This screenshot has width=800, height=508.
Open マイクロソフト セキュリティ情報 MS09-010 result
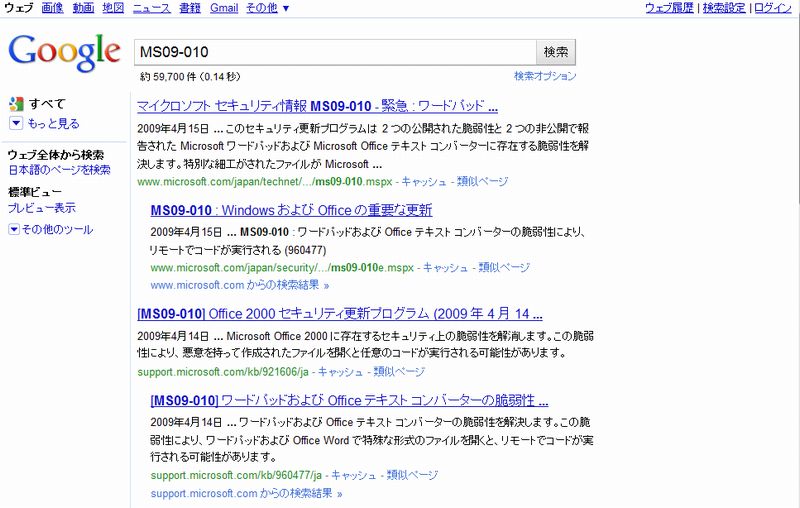click(317, 106)
